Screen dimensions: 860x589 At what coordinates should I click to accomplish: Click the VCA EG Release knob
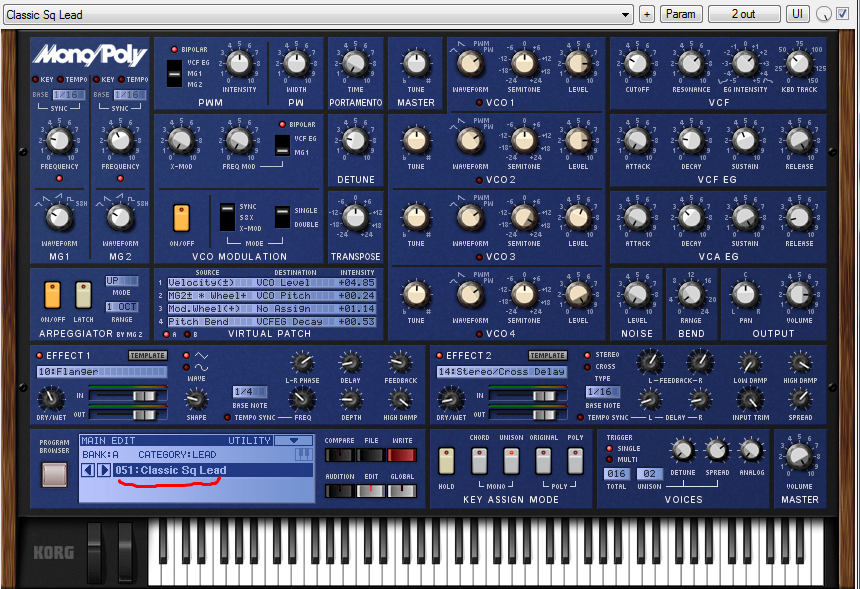click(x=799, y=218)
